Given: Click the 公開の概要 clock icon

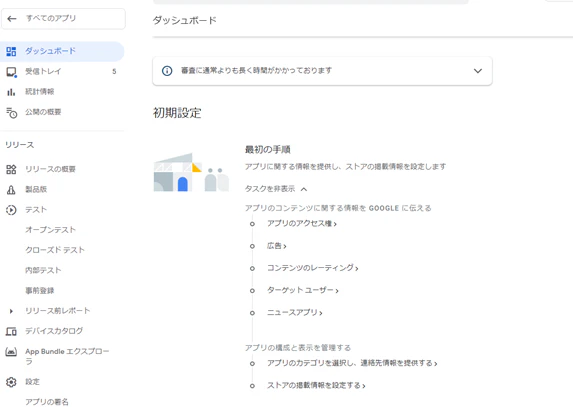Looking at the screenshot, I should (11, 113).
